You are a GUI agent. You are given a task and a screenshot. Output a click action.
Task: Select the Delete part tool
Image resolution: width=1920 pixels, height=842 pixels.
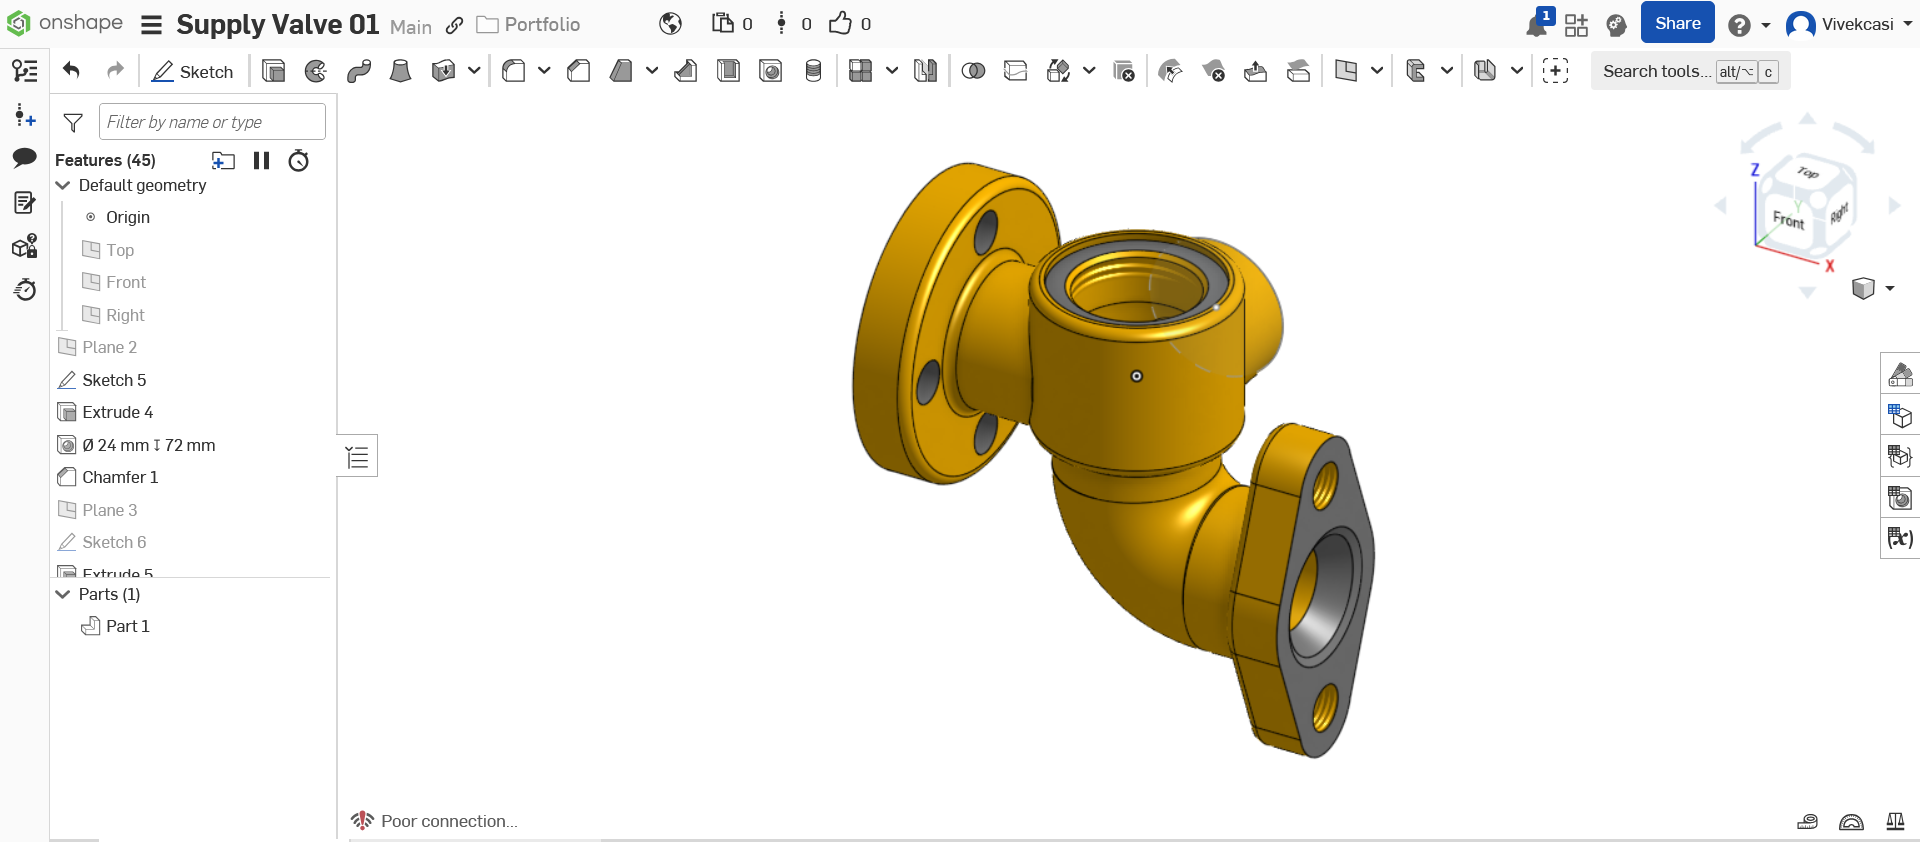1124,71
